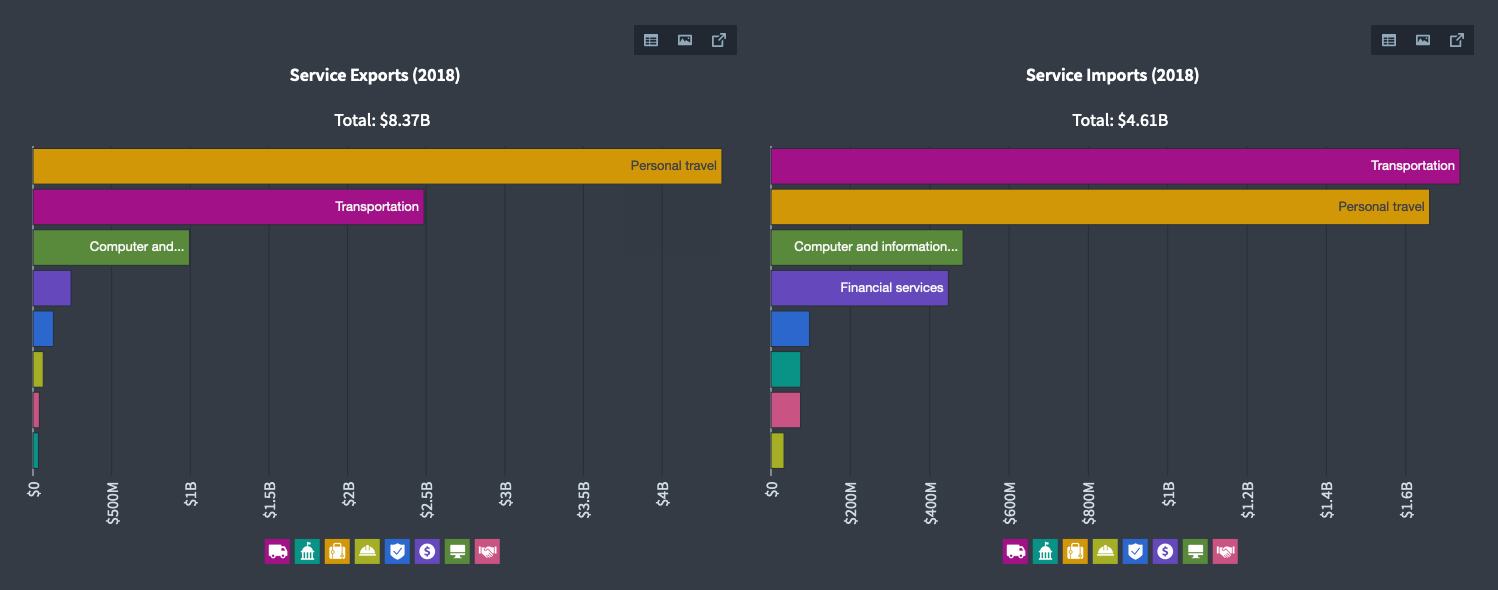Image resolution: width=1498 pixels, height=590 pixels.
Task: Click the $600M axis label
Action: [1009, 503]
